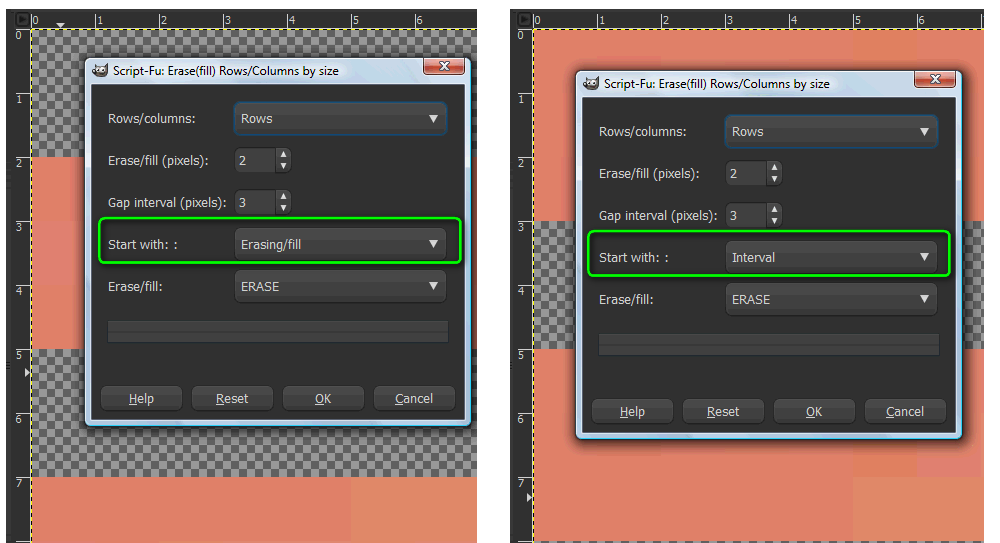The image size is (1000, 543).
Task: Click Cancel button in right dialog
Action: (905, 412)
